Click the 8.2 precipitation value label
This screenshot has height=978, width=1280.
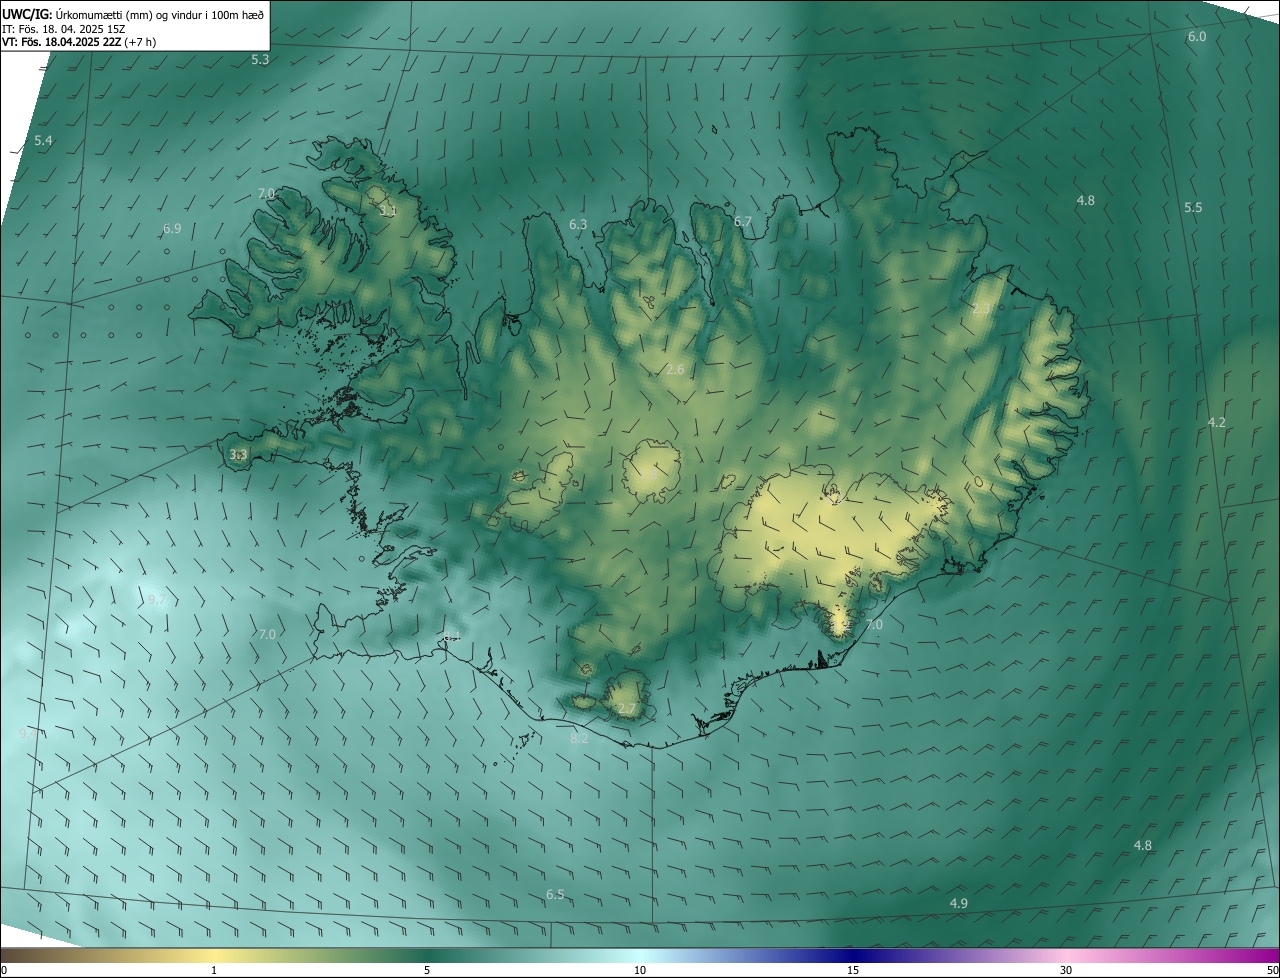pos(579,739)
